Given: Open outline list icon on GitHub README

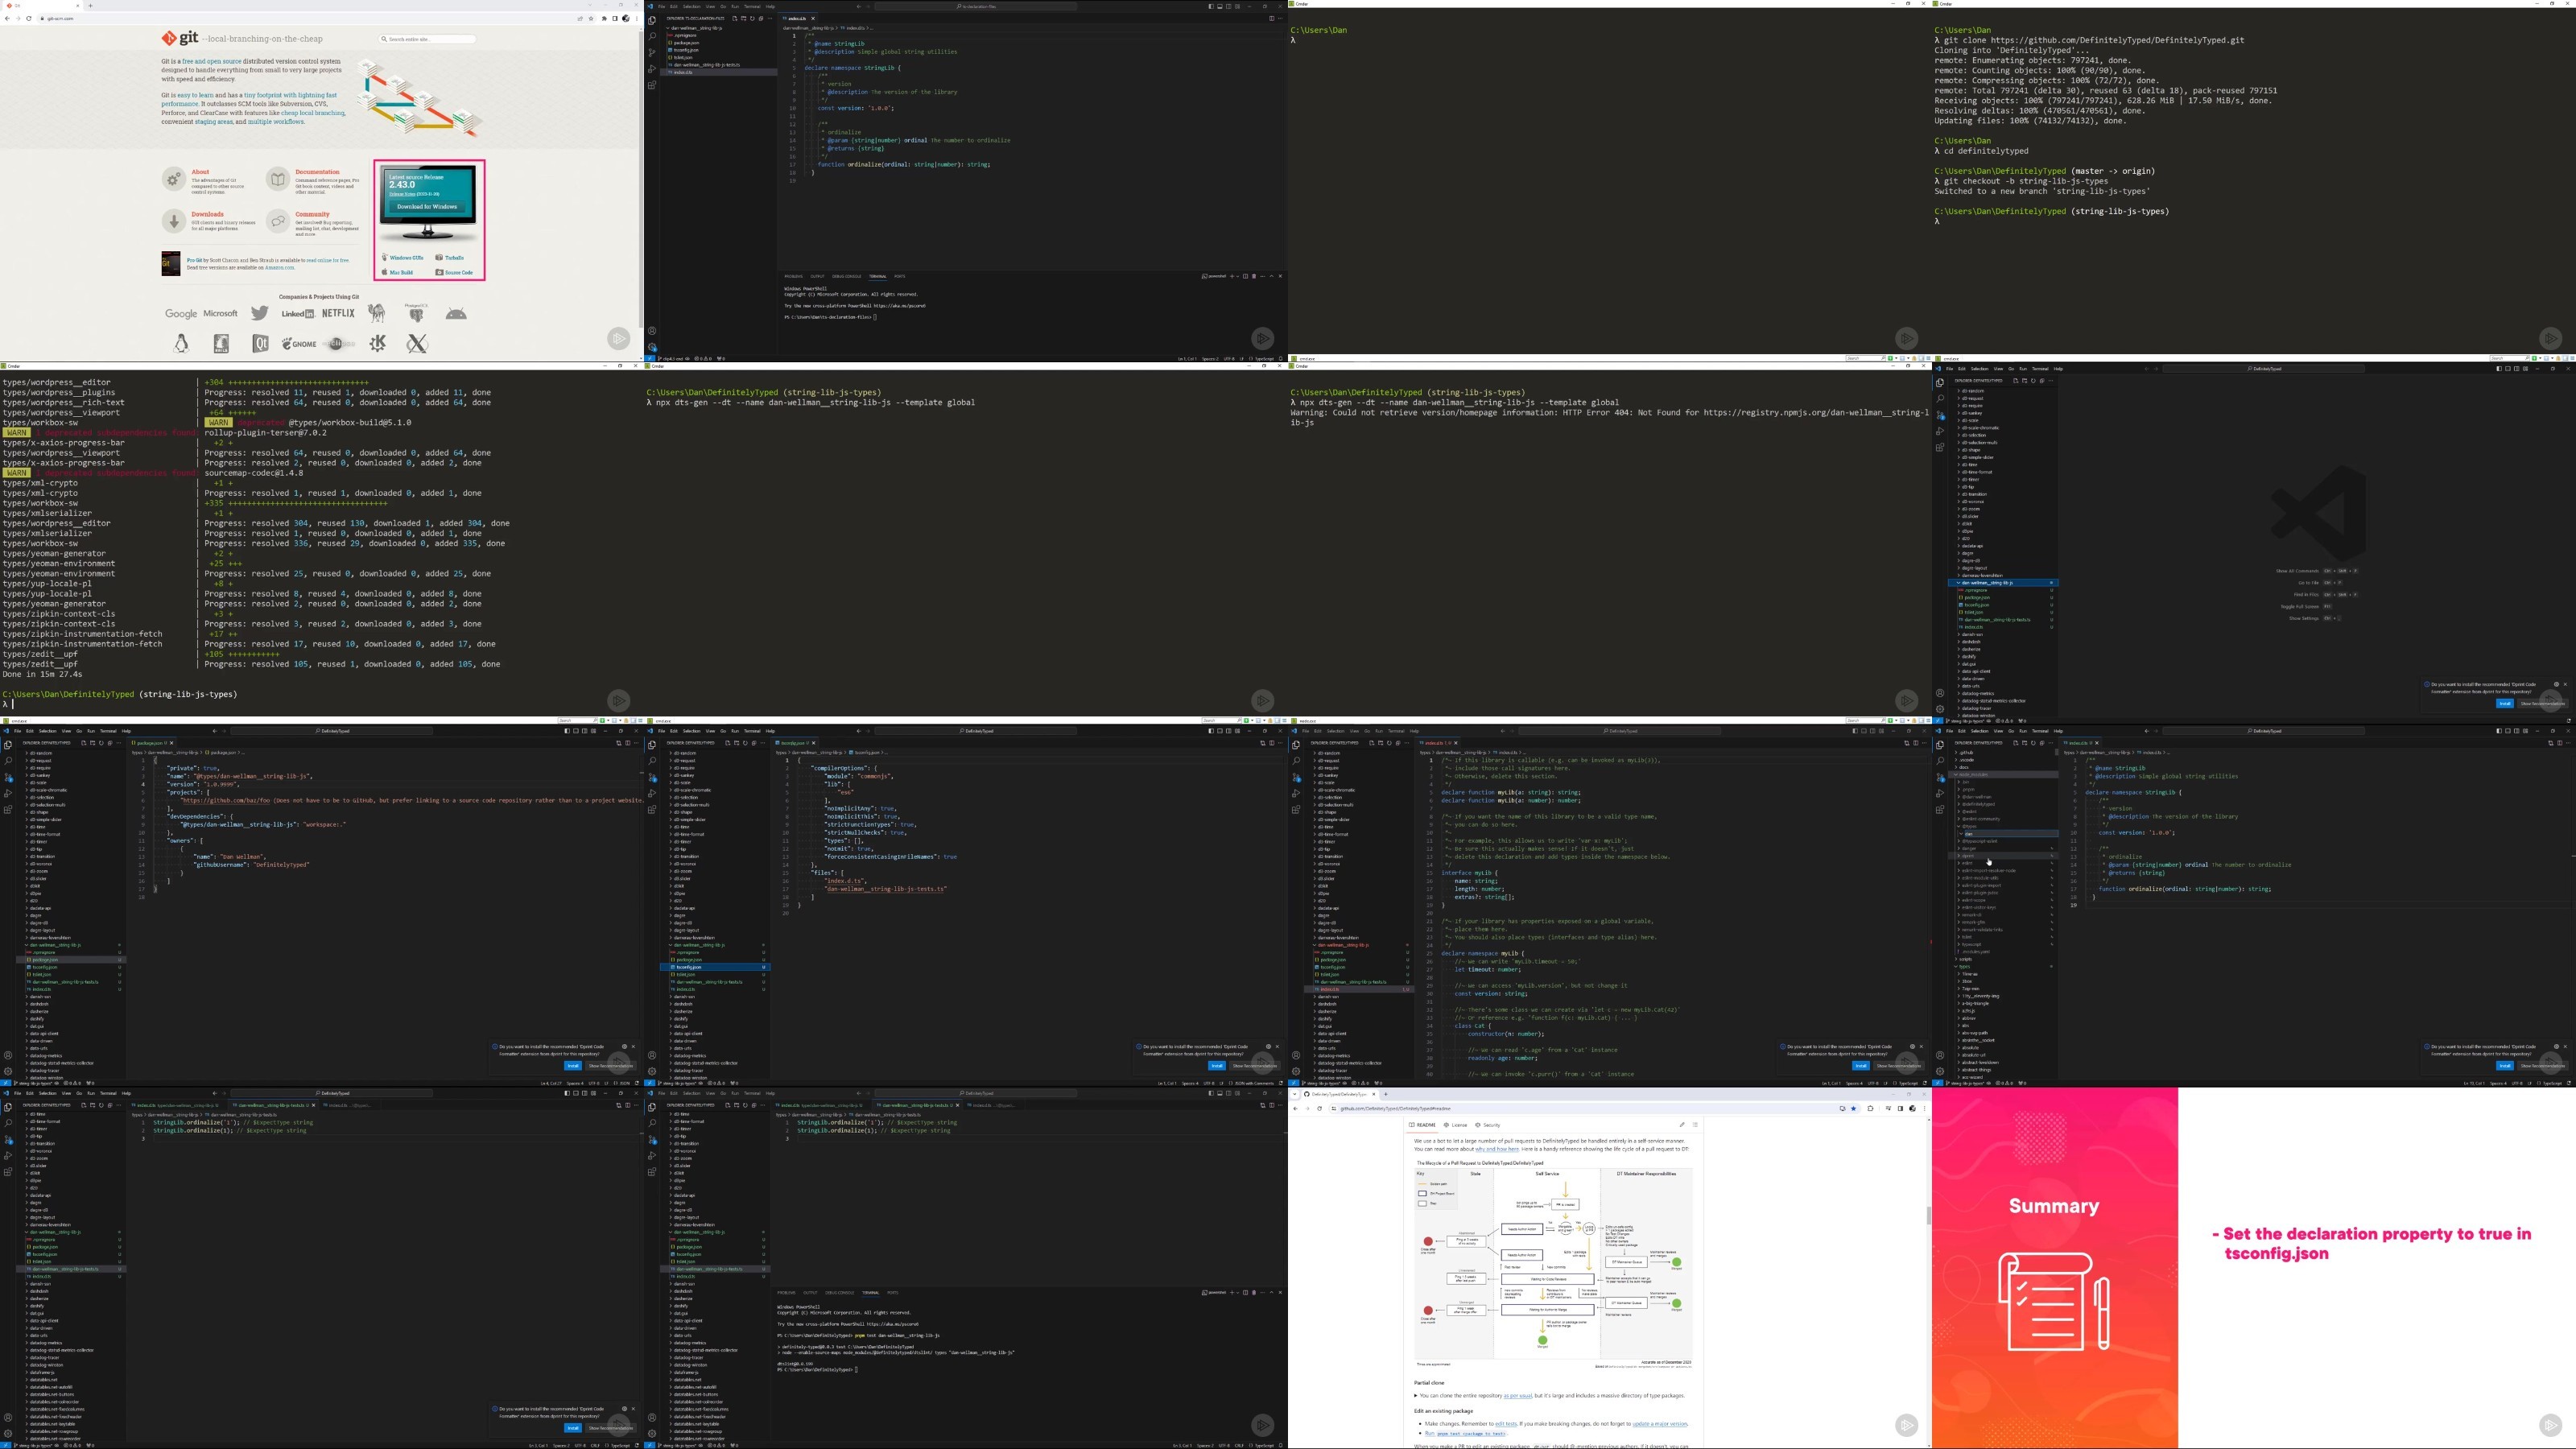Looking at the screenshot, I should point(1695,1125).
